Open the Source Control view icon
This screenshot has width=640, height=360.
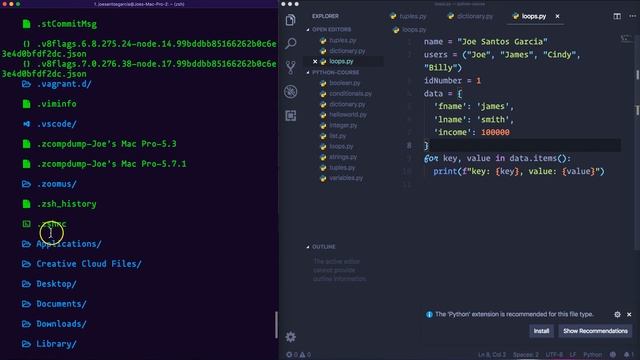pos(290,67)
